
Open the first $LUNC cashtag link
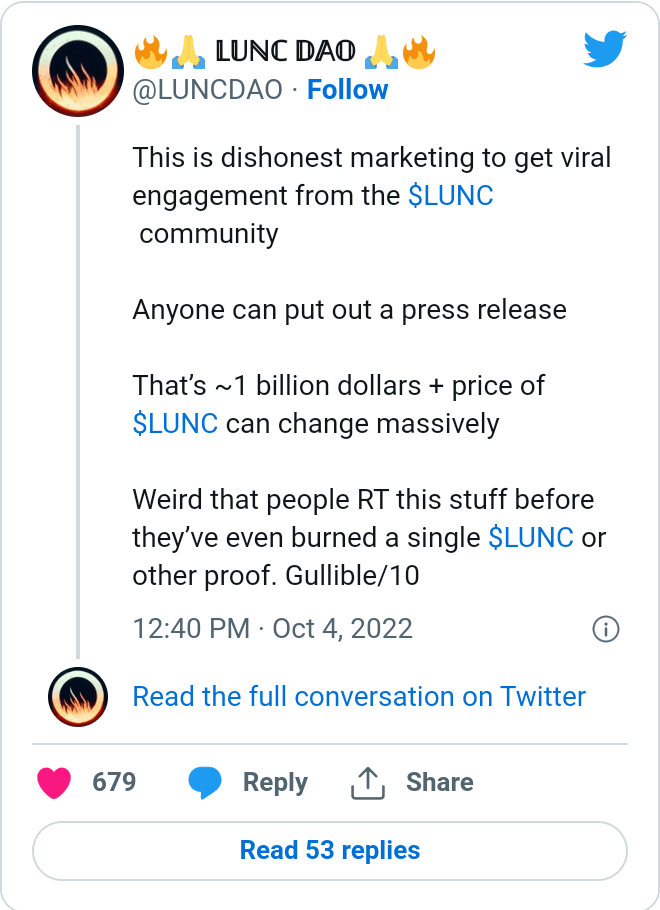[451, 195]
